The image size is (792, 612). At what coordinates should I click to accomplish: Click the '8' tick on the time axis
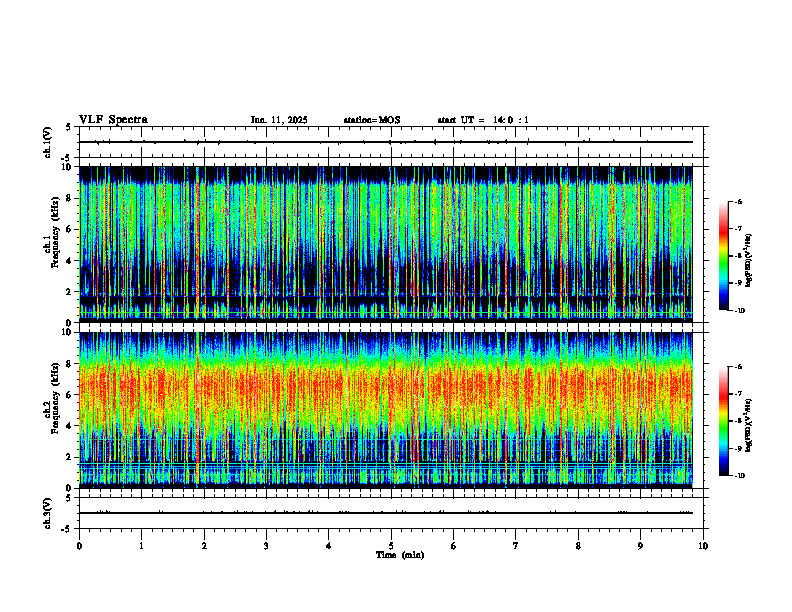click(x=578, y=546)
